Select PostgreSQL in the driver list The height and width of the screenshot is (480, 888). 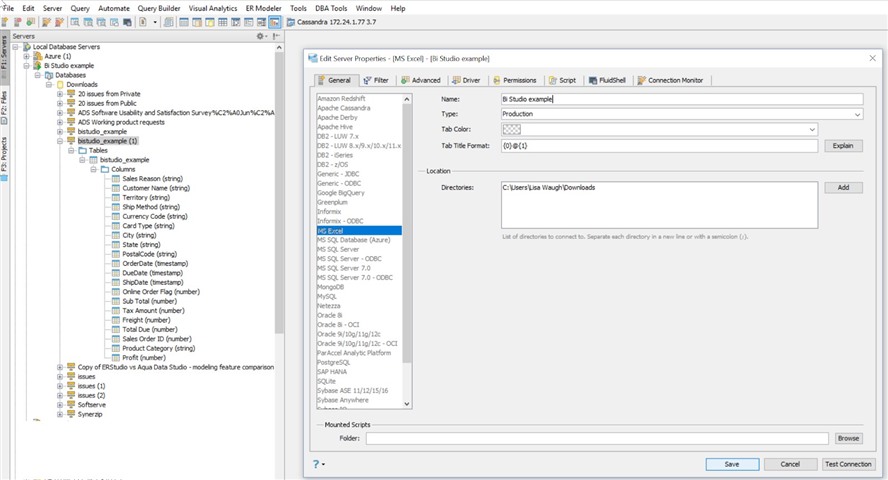pyautogui.click(x=334, y=362)
